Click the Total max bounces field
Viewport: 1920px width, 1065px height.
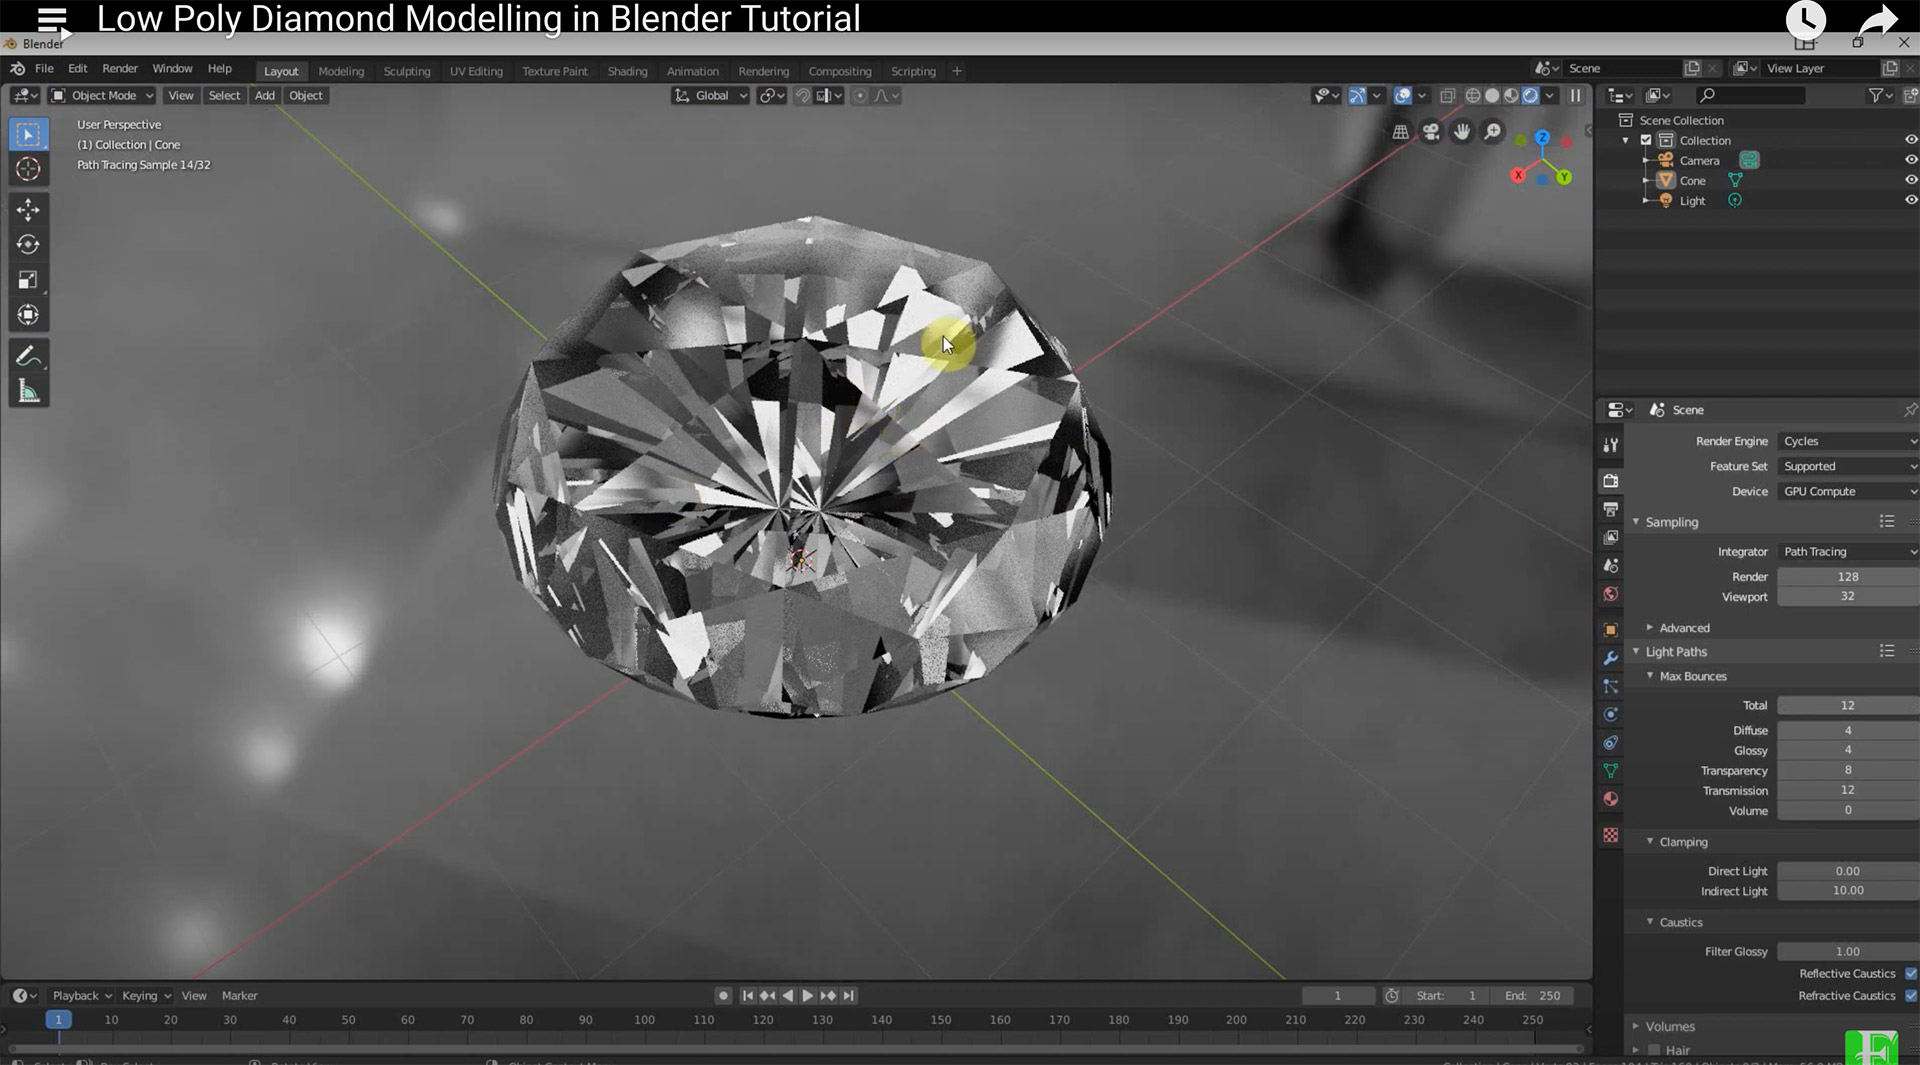(1848, 706)
